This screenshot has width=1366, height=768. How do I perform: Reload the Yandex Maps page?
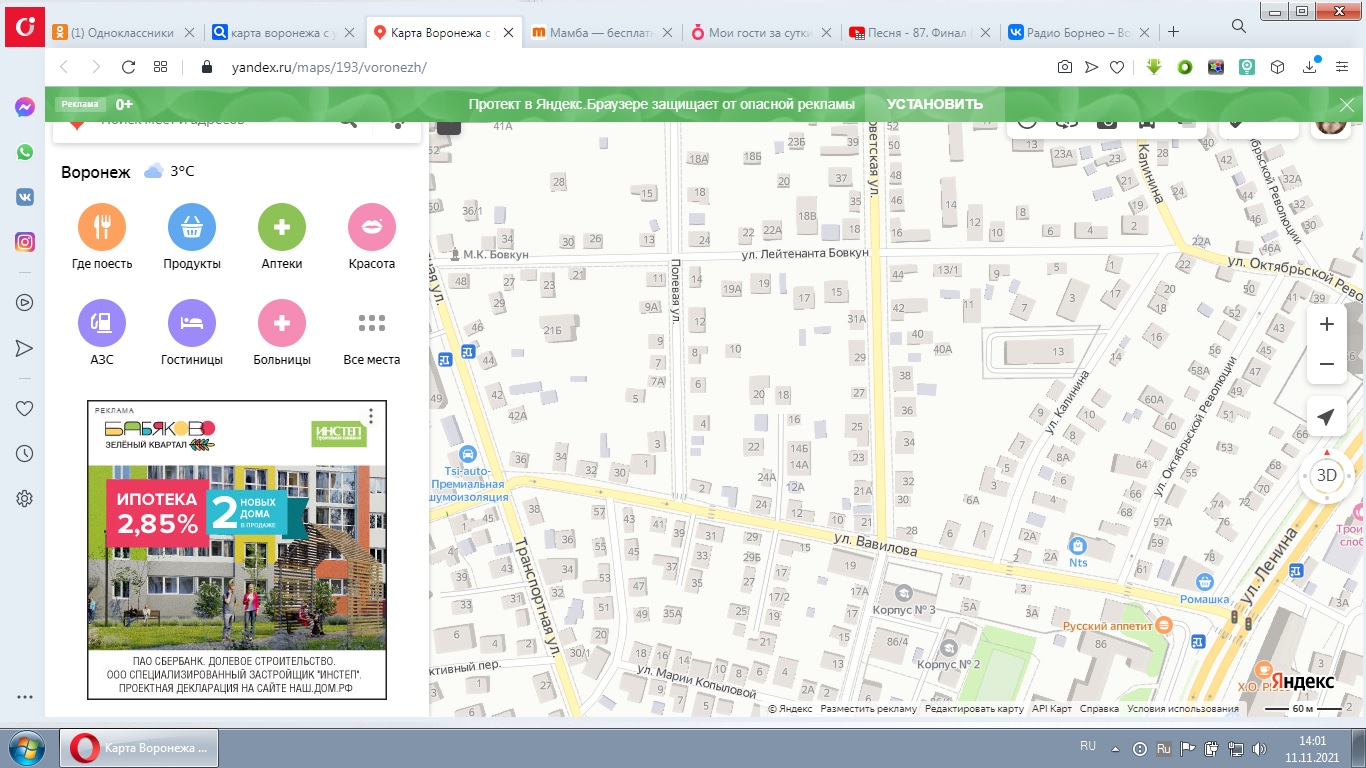[128, 67]
